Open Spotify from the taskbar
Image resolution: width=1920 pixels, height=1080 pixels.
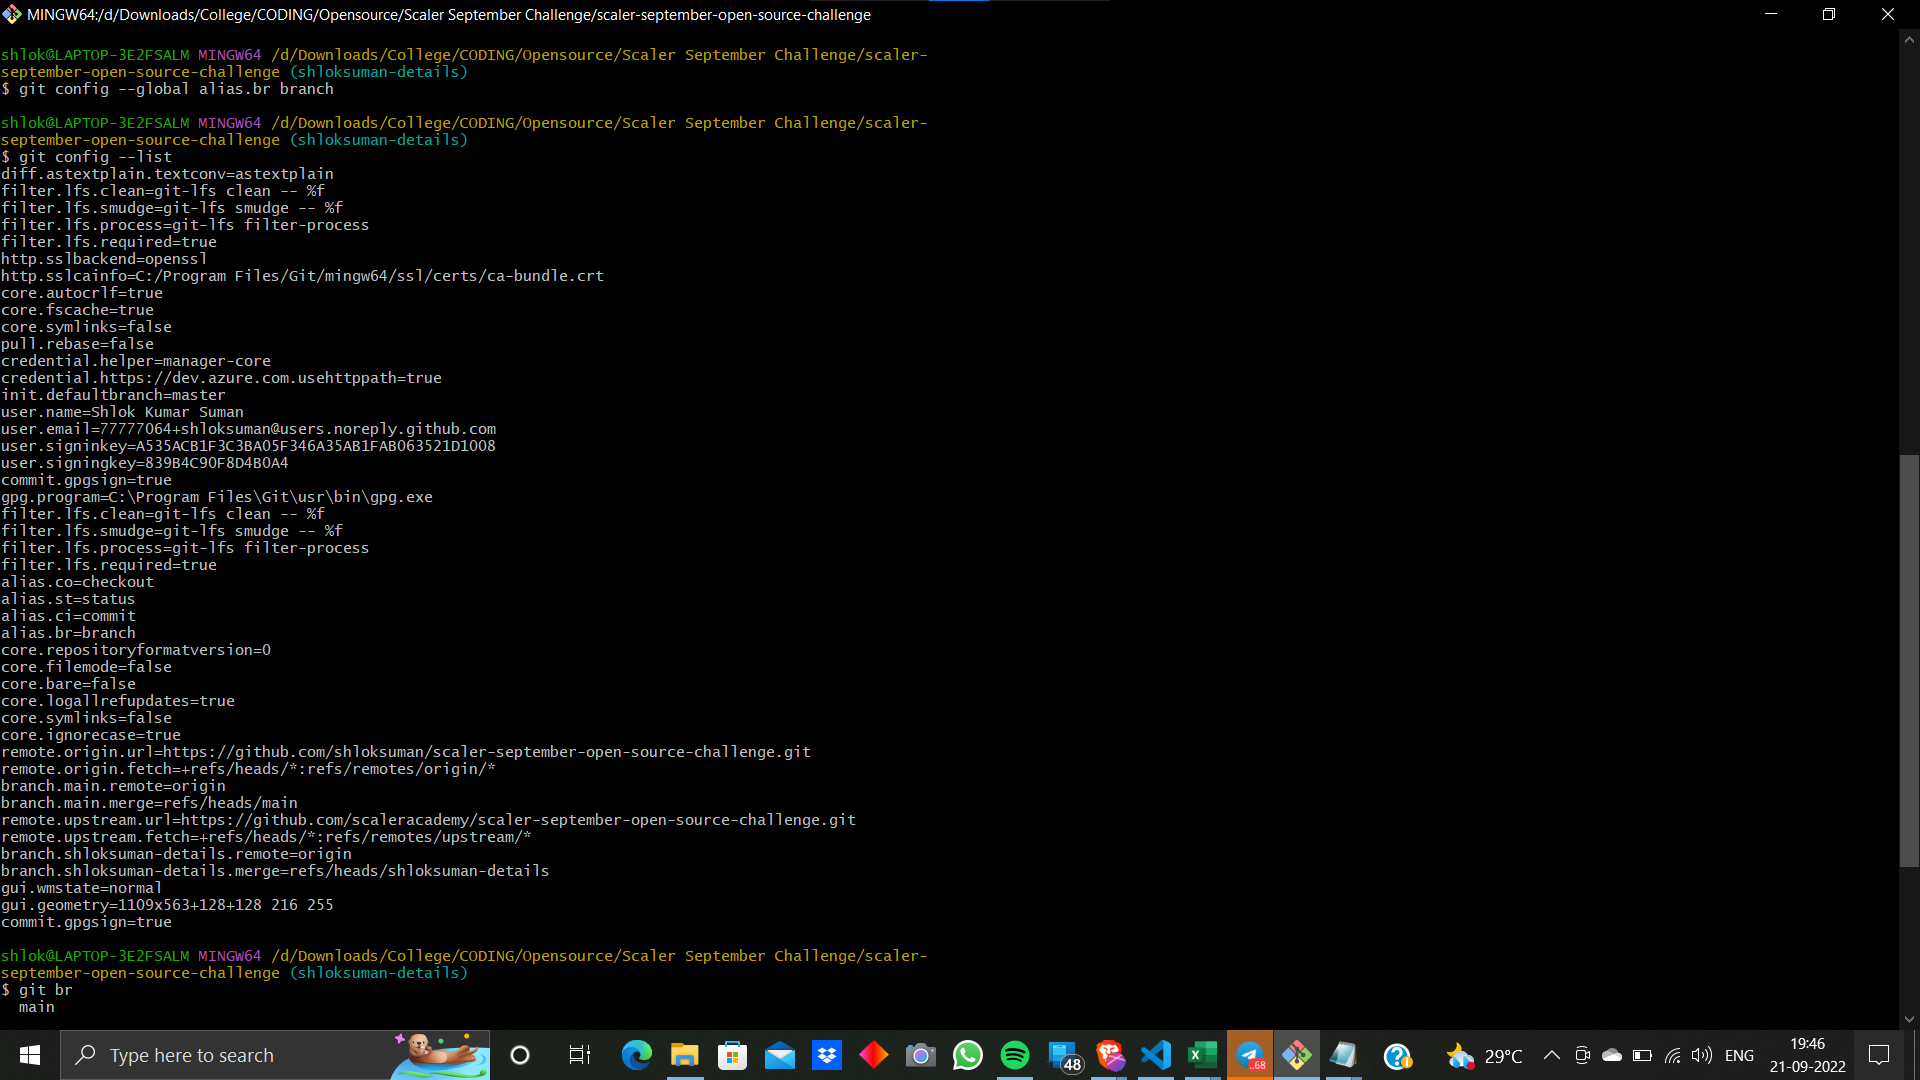pyautogui.click(x=1015, y=1055)
